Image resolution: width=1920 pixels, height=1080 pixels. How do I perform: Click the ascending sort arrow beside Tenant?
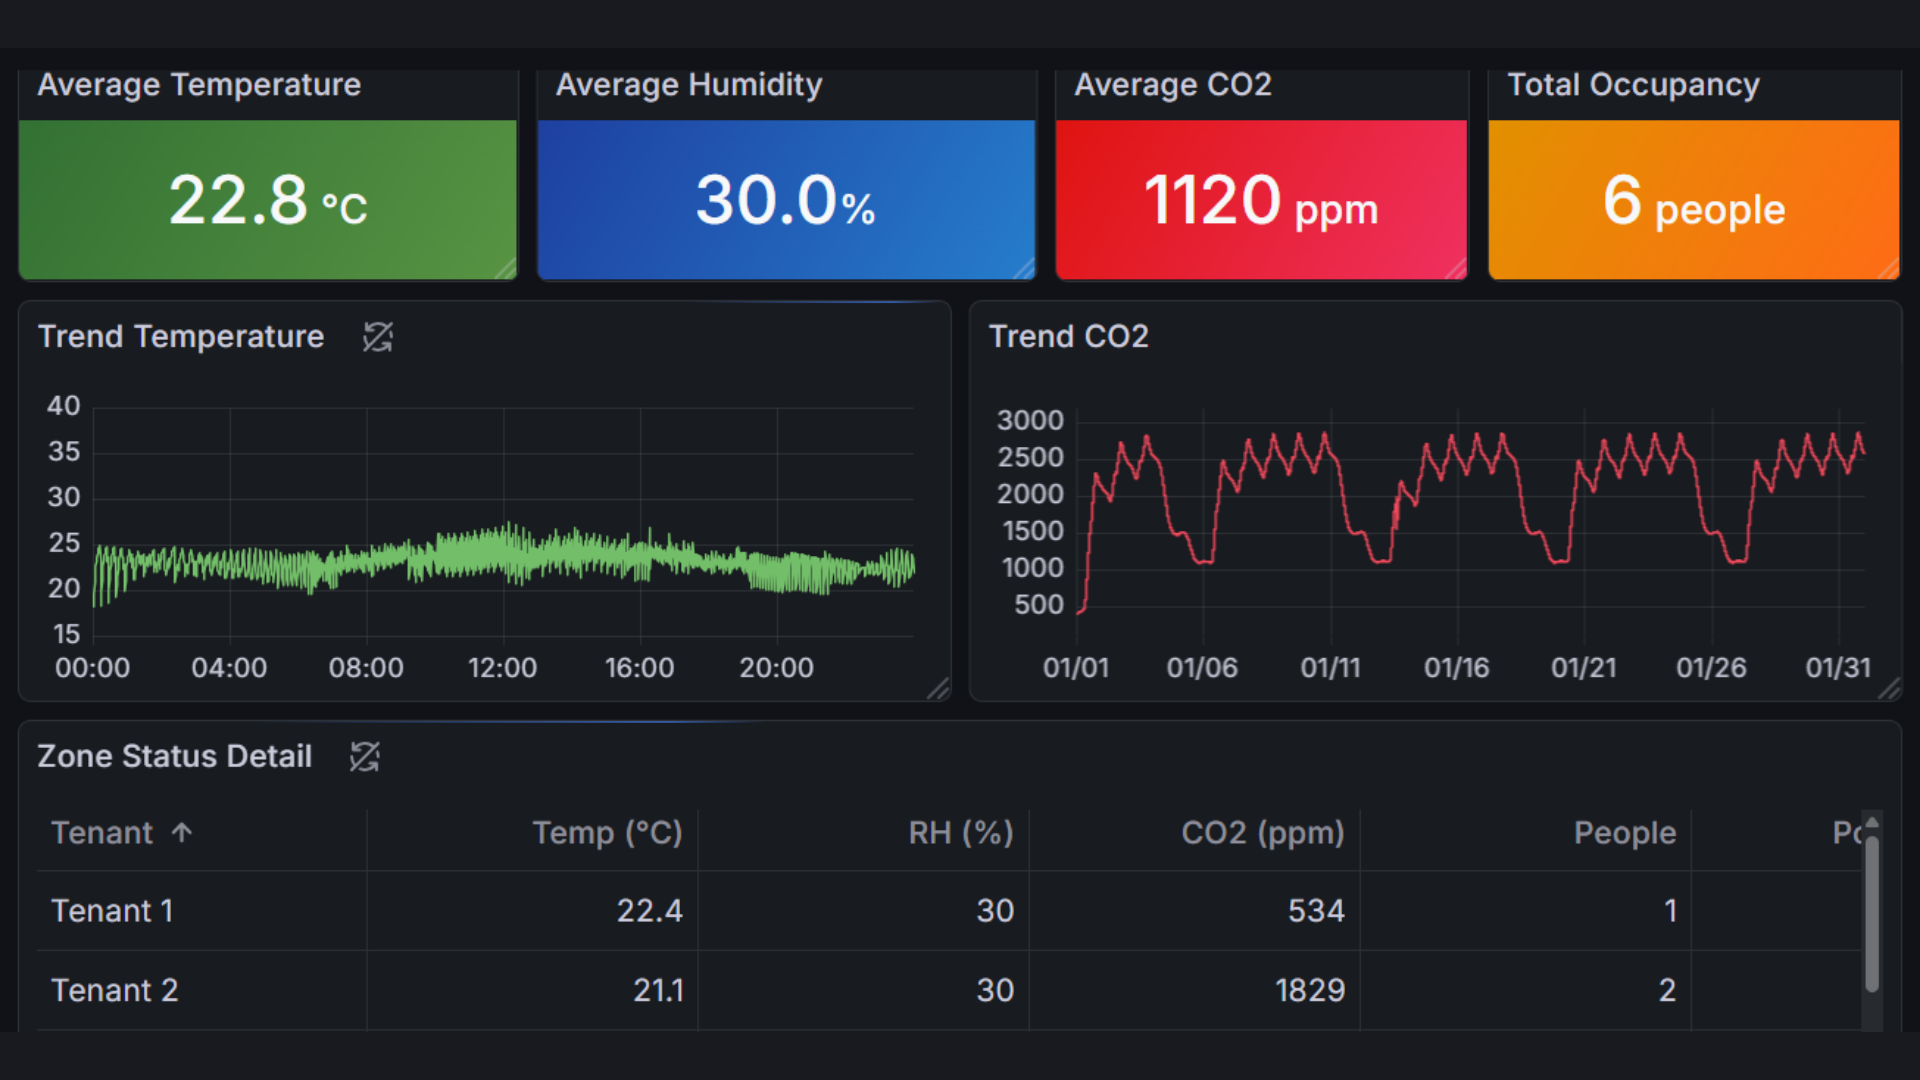pyautogui.click(x=181, y=833)
